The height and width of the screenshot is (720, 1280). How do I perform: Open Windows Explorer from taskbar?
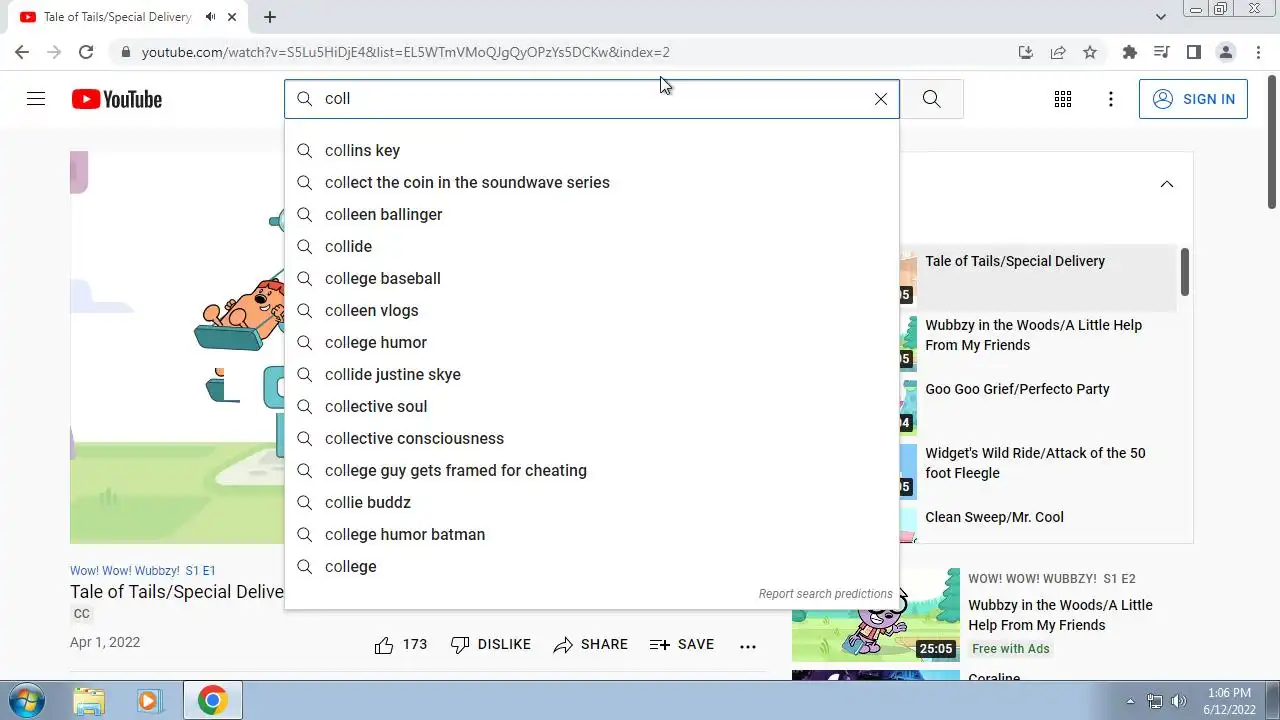point(89,700)
